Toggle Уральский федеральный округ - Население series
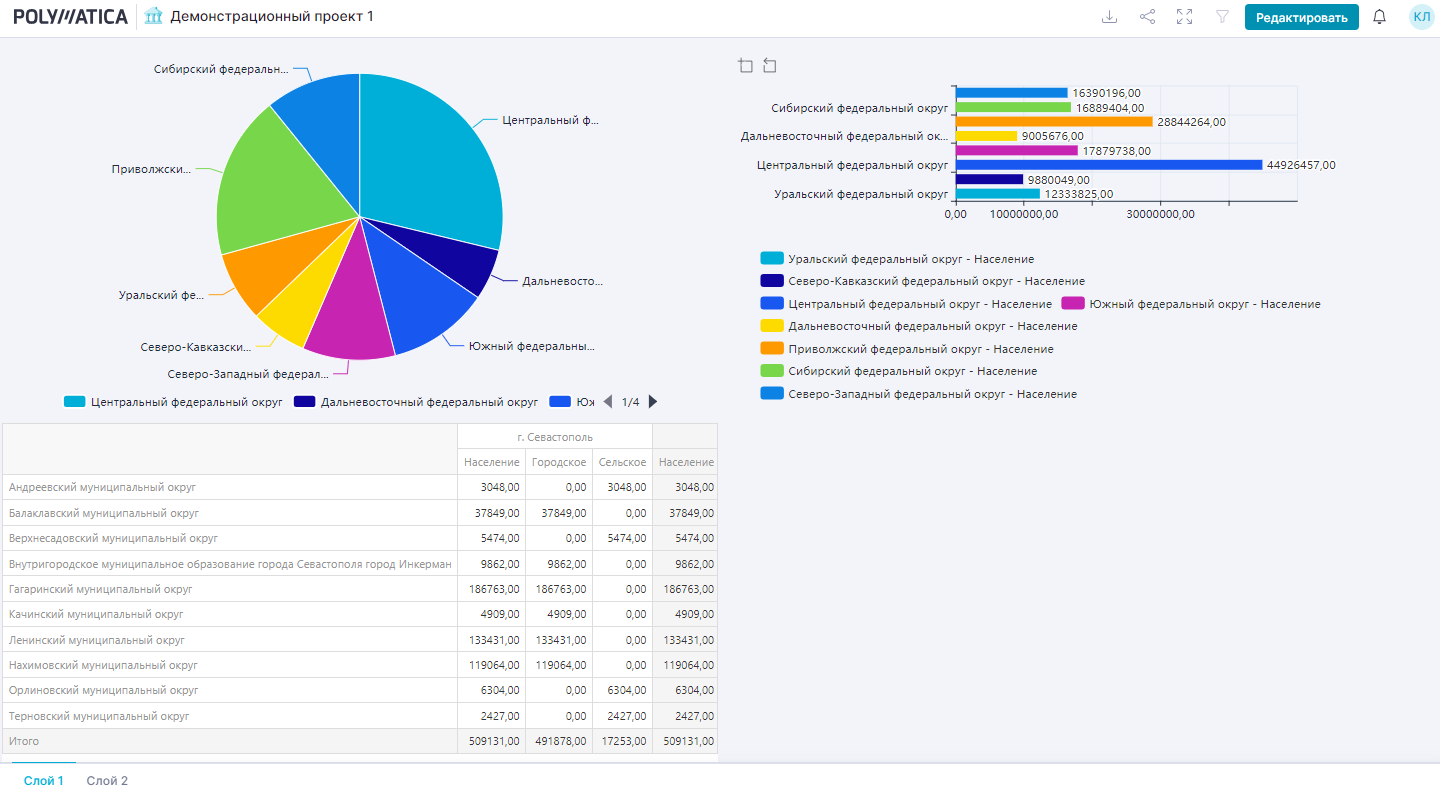Image resolution: width=1440 pixels, height=787 pixels. point(897,259)
